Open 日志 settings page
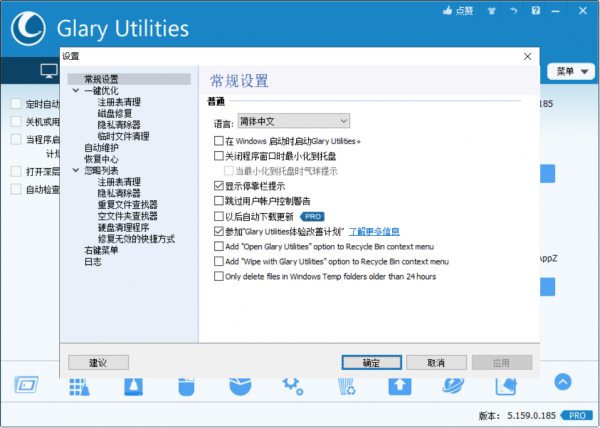 coord(93,262)
